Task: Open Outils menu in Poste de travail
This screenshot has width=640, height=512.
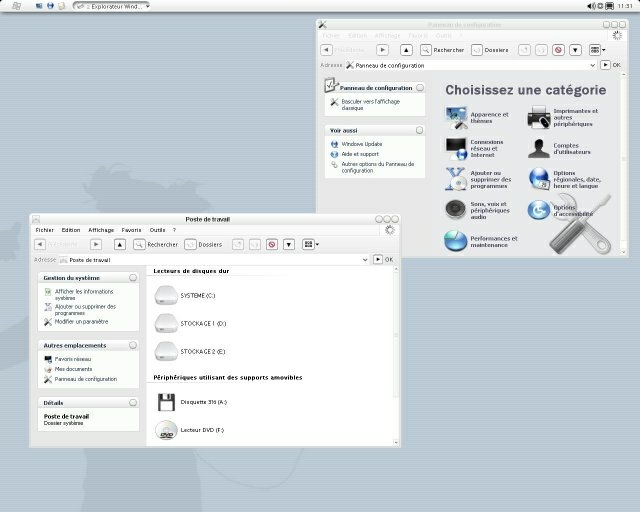Action: click(158, 230)
